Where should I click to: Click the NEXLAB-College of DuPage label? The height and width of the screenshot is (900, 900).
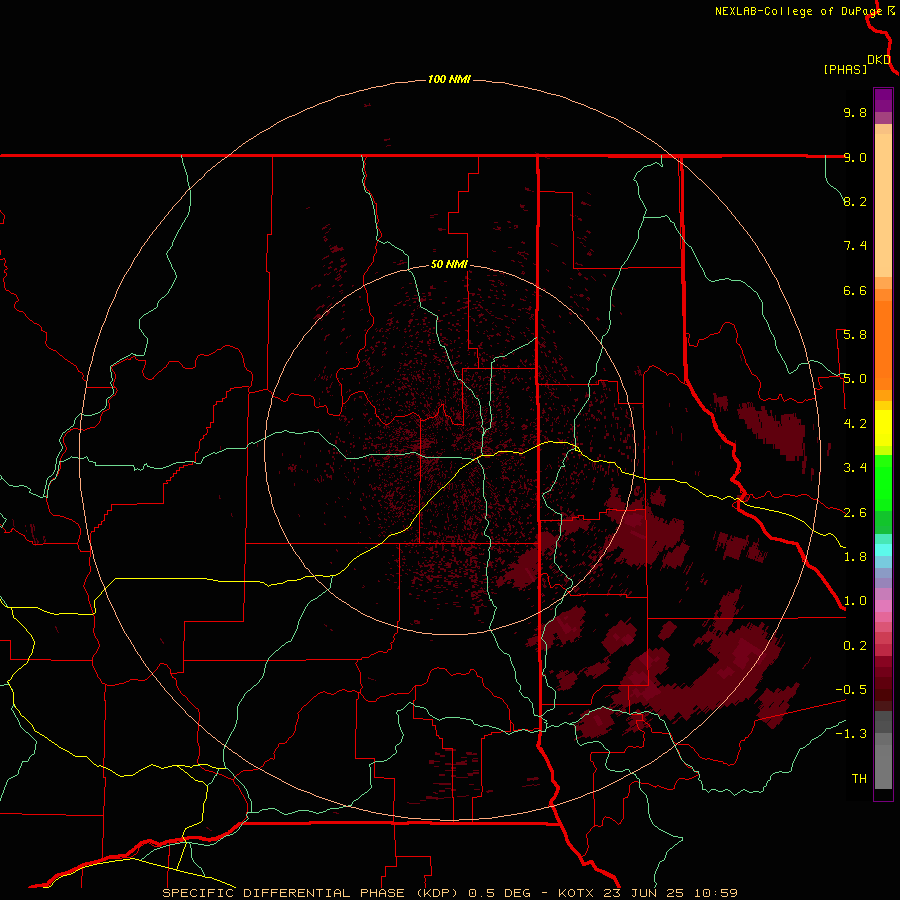799,11
